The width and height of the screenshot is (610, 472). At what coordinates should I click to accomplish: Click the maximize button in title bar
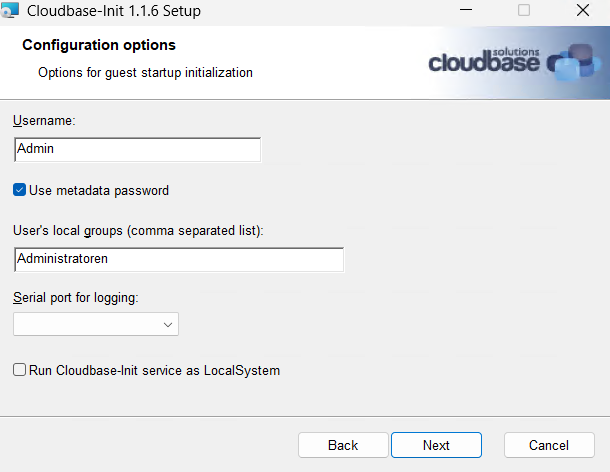524,11
